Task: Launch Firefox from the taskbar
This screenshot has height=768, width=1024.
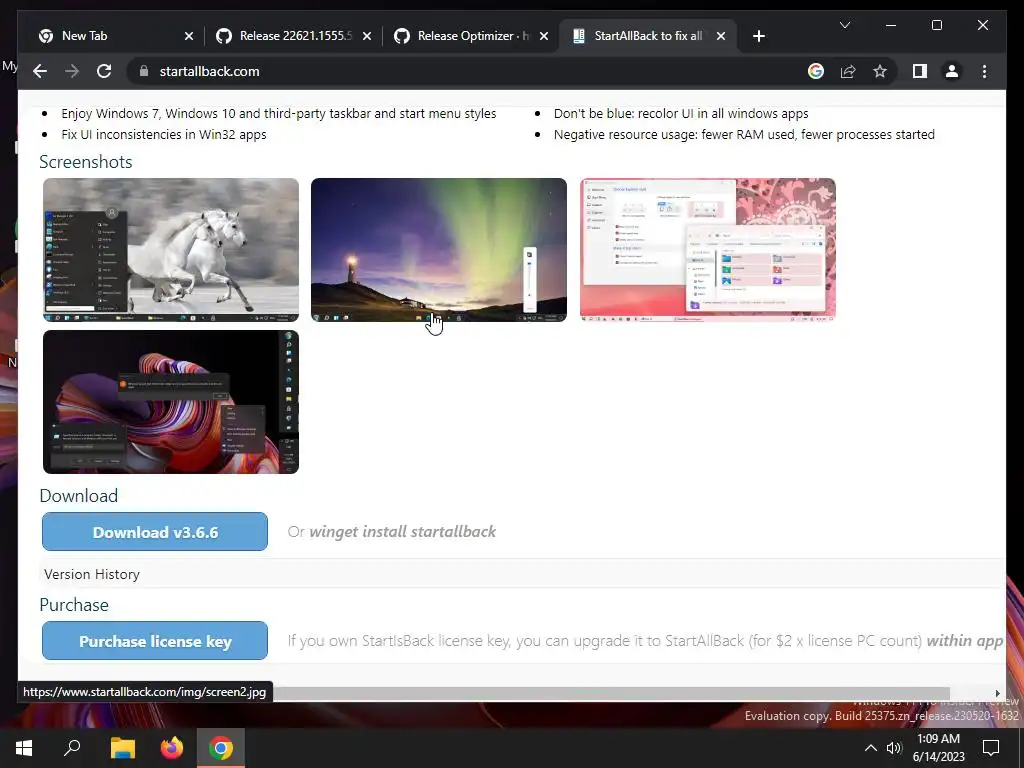Action: [x=172, y=748]
